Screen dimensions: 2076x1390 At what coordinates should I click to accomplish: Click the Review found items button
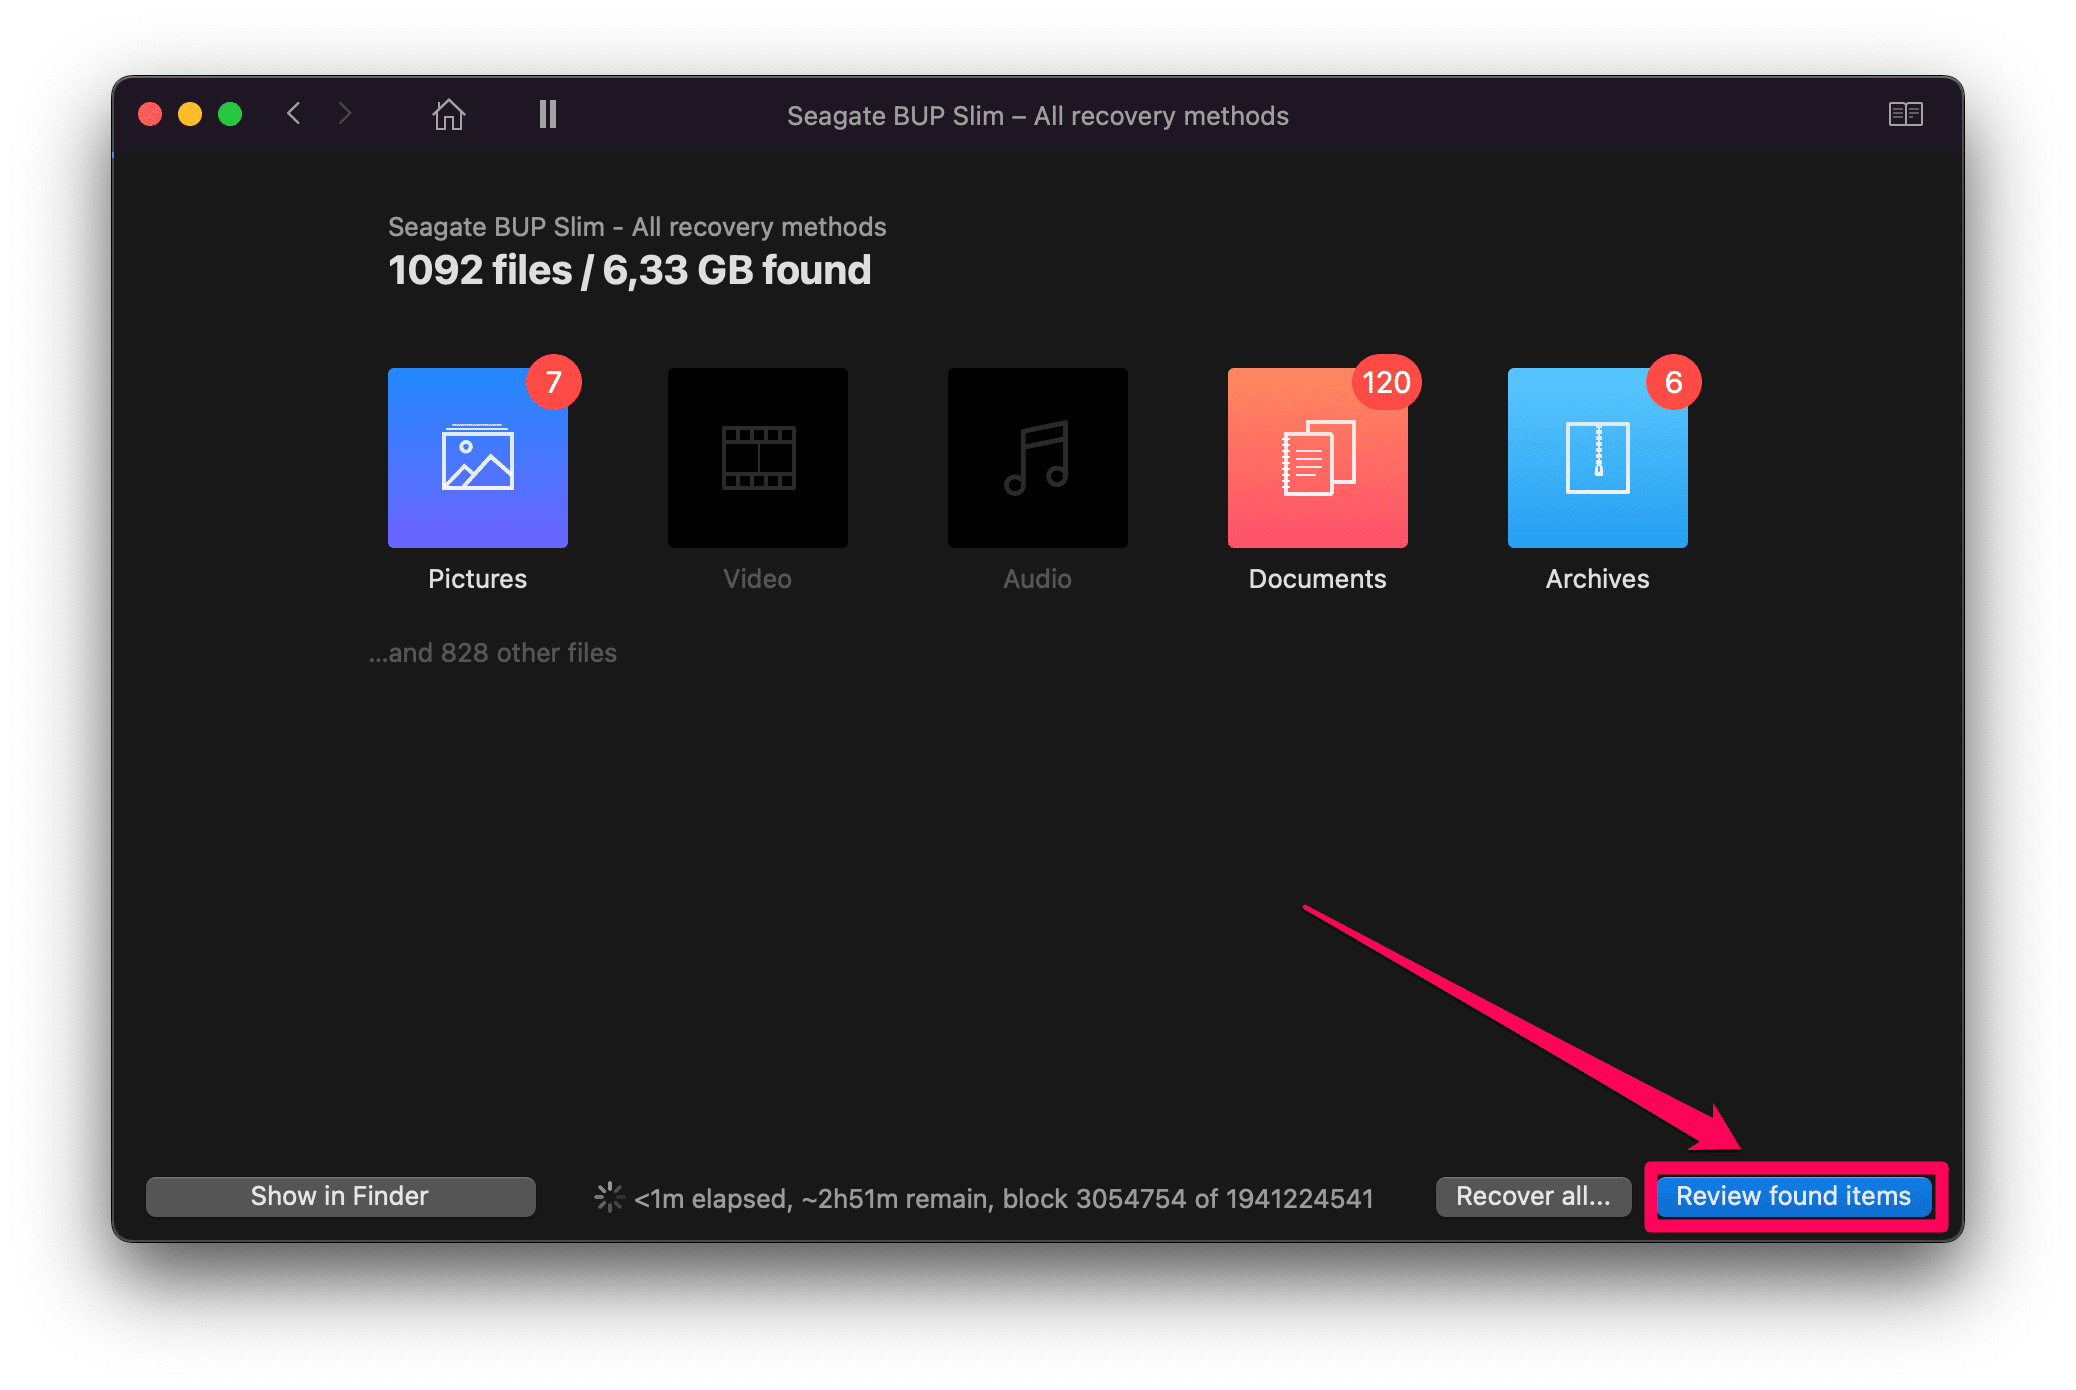pyautogui.click(x=1794, y=1195)
